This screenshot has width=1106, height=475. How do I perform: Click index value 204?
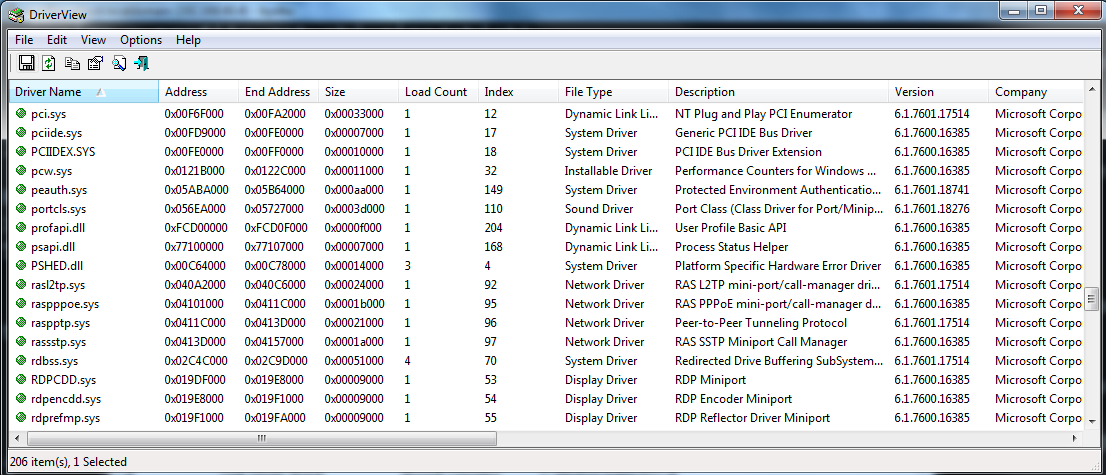point(494,228)
